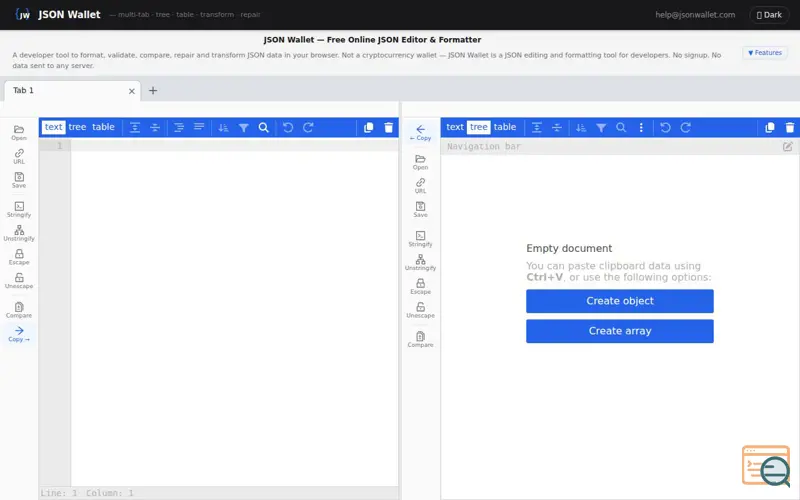The image size is (800, 500).
Task: Select tree mode in the right editor
Action: (x=479, y=127)
